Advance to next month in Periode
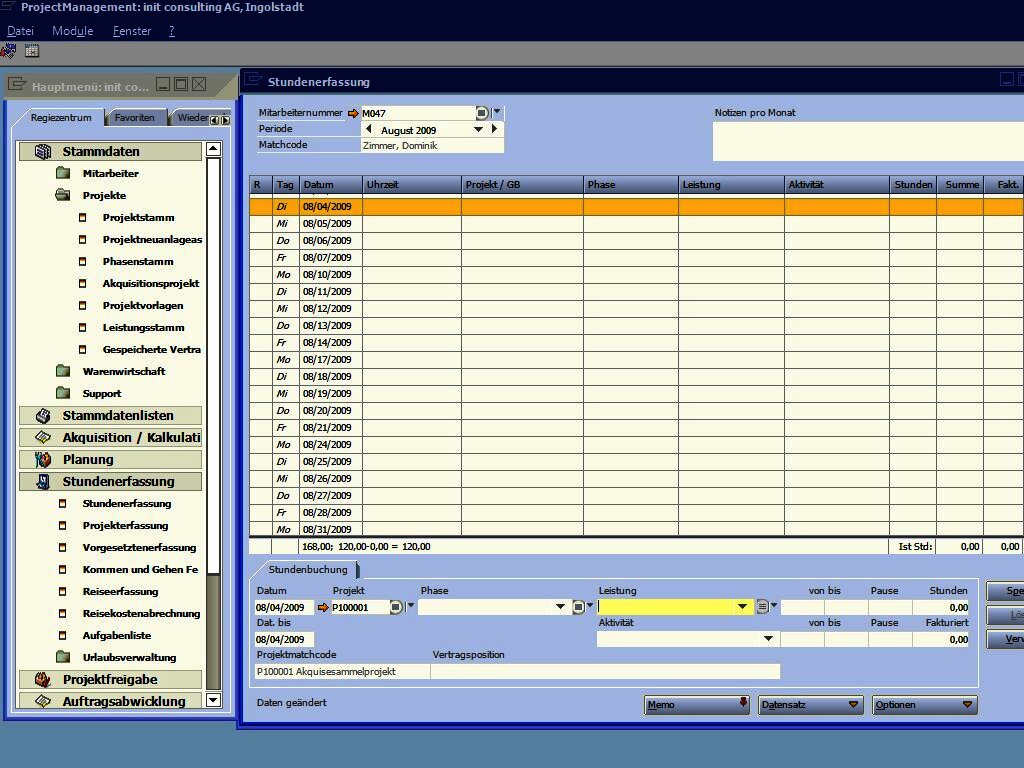The height and width of the screenshot is (768, 1024). (x=494, y=129)
